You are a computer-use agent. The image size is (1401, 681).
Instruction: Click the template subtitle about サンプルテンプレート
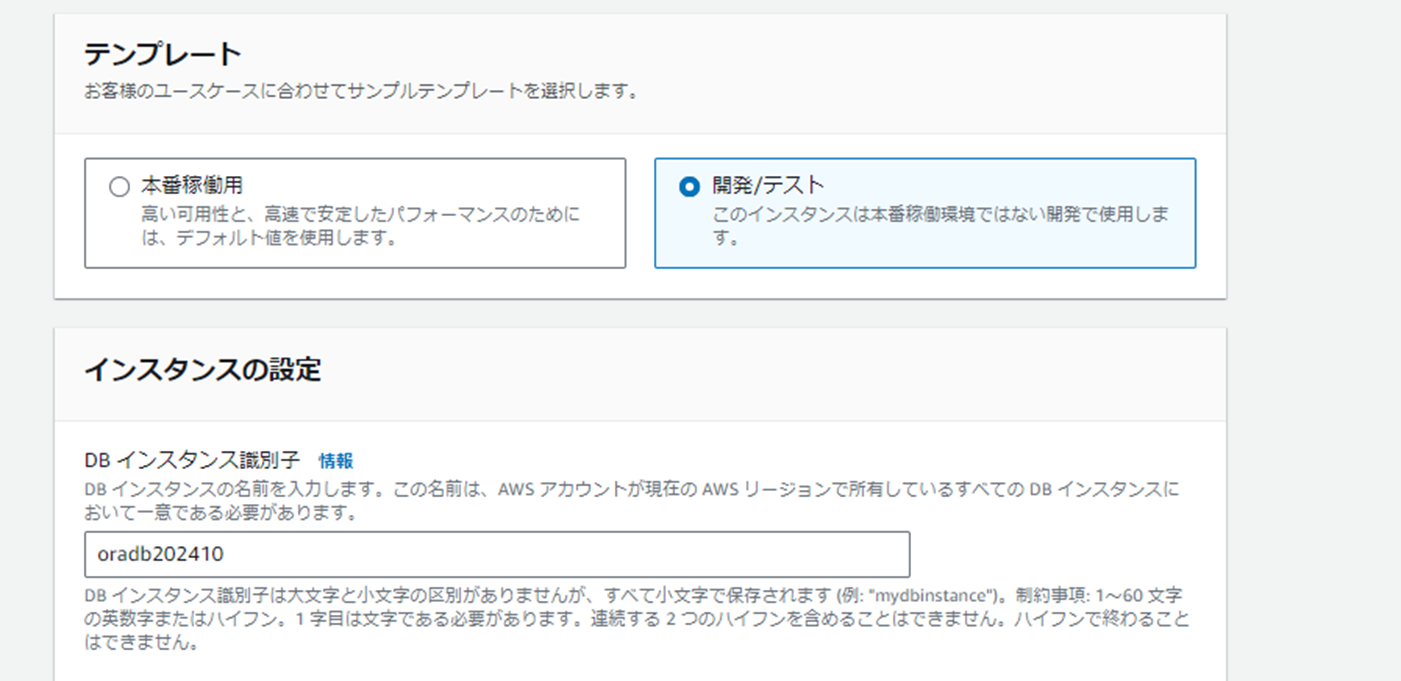(x=361, y=92)
